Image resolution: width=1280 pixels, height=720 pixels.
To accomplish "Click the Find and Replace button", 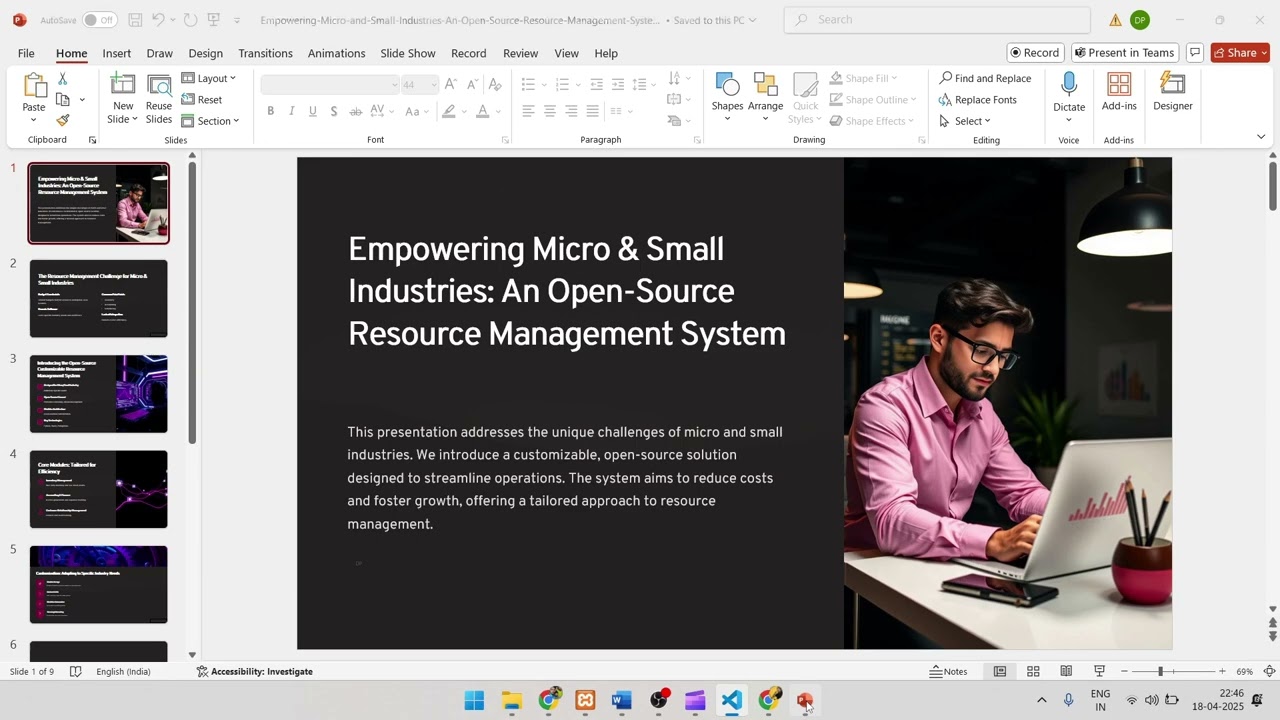I will pyautogui.click(x=985, y=78).
